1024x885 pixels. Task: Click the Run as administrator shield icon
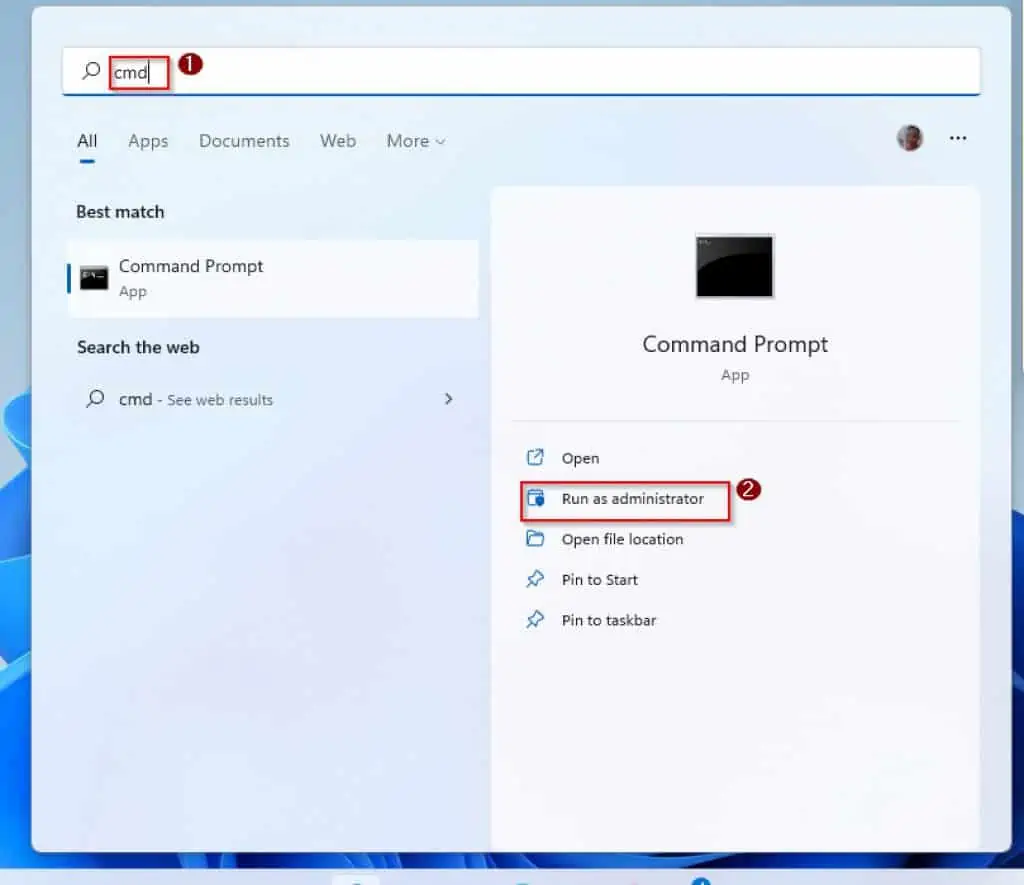click(538, 500)
